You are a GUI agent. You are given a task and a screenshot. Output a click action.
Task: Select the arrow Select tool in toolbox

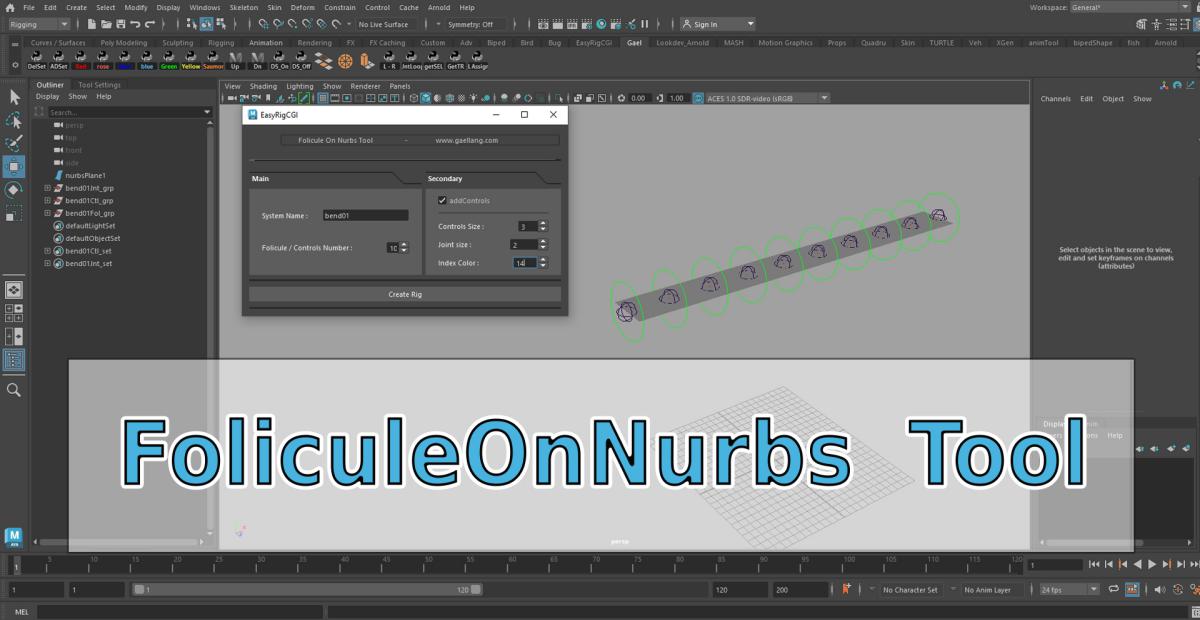coord(14,97)
